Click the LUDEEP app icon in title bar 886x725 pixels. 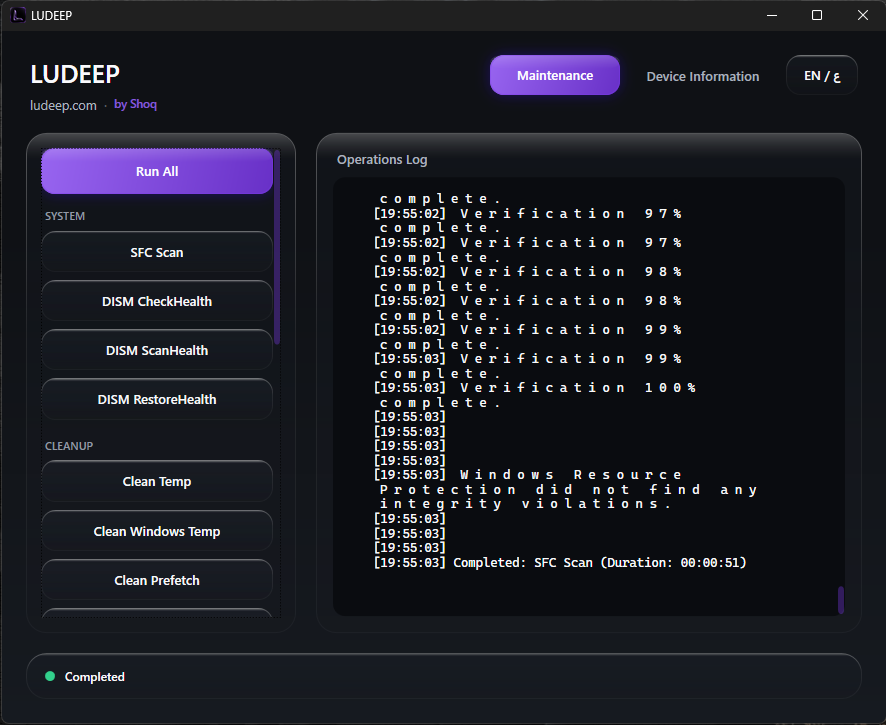pos(18,15)
